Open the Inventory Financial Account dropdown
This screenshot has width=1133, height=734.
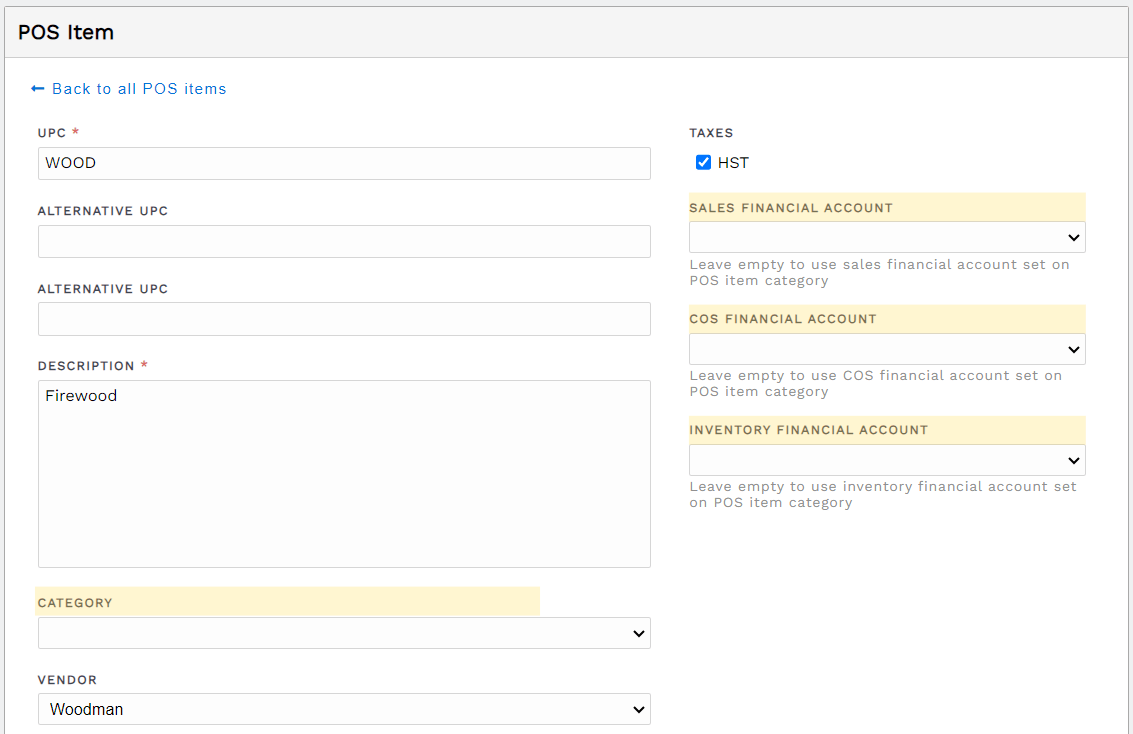tap(887, 460)
